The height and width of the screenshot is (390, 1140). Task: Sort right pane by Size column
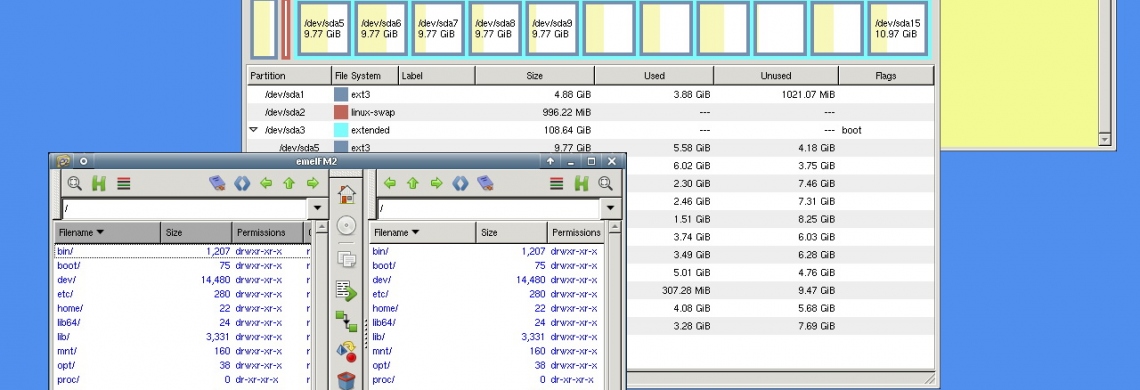512,233
